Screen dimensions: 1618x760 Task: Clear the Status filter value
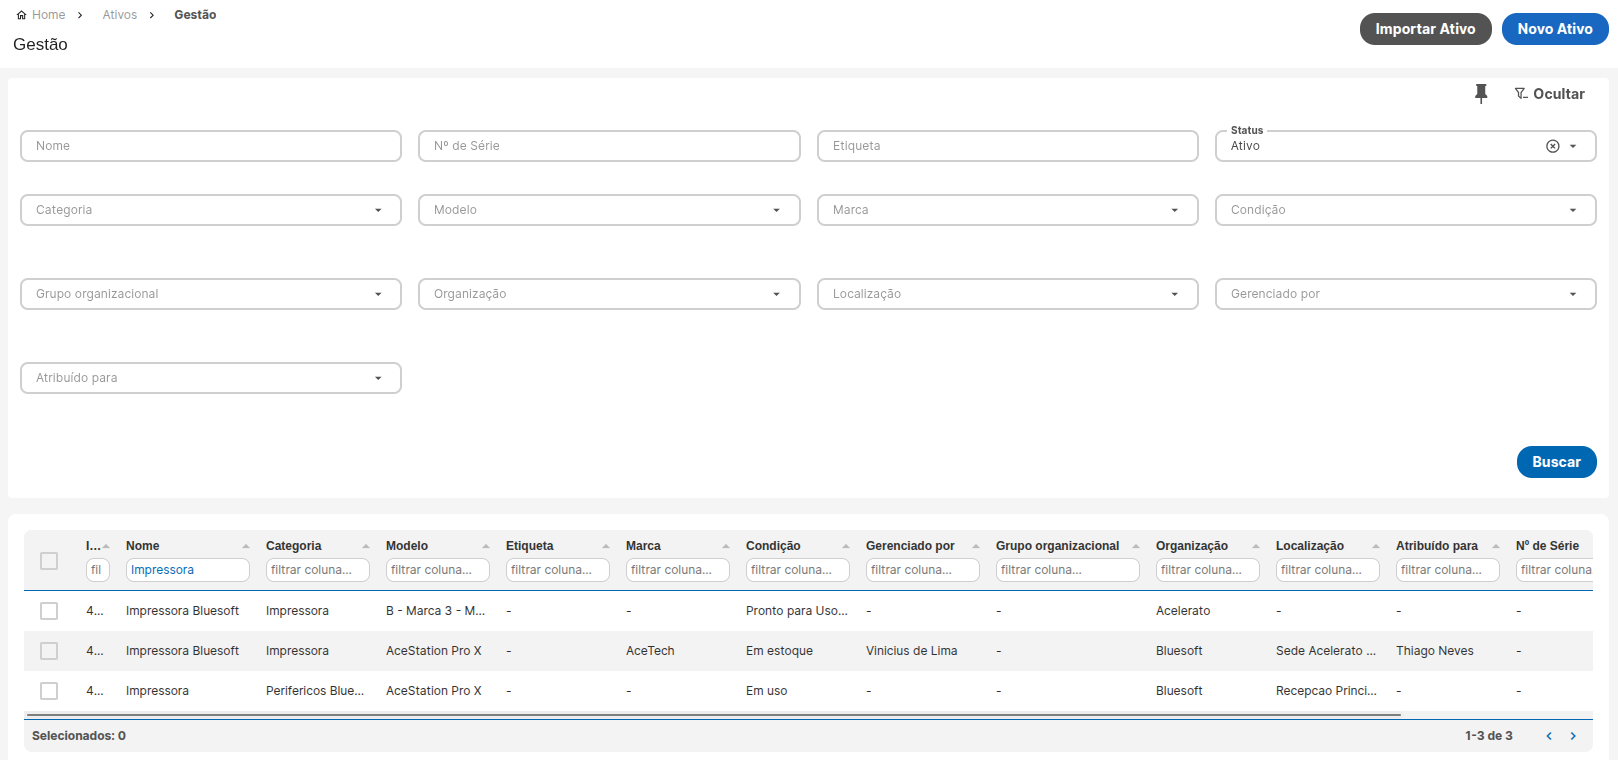point(1553,146)
